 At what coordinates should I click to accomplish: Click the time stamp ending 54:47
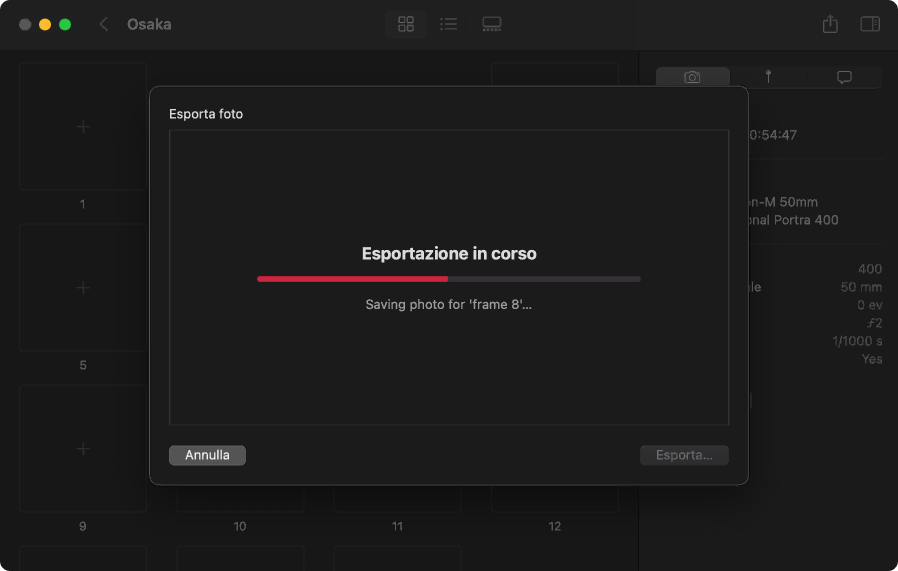pyautogui.click(x=773, y=135)
